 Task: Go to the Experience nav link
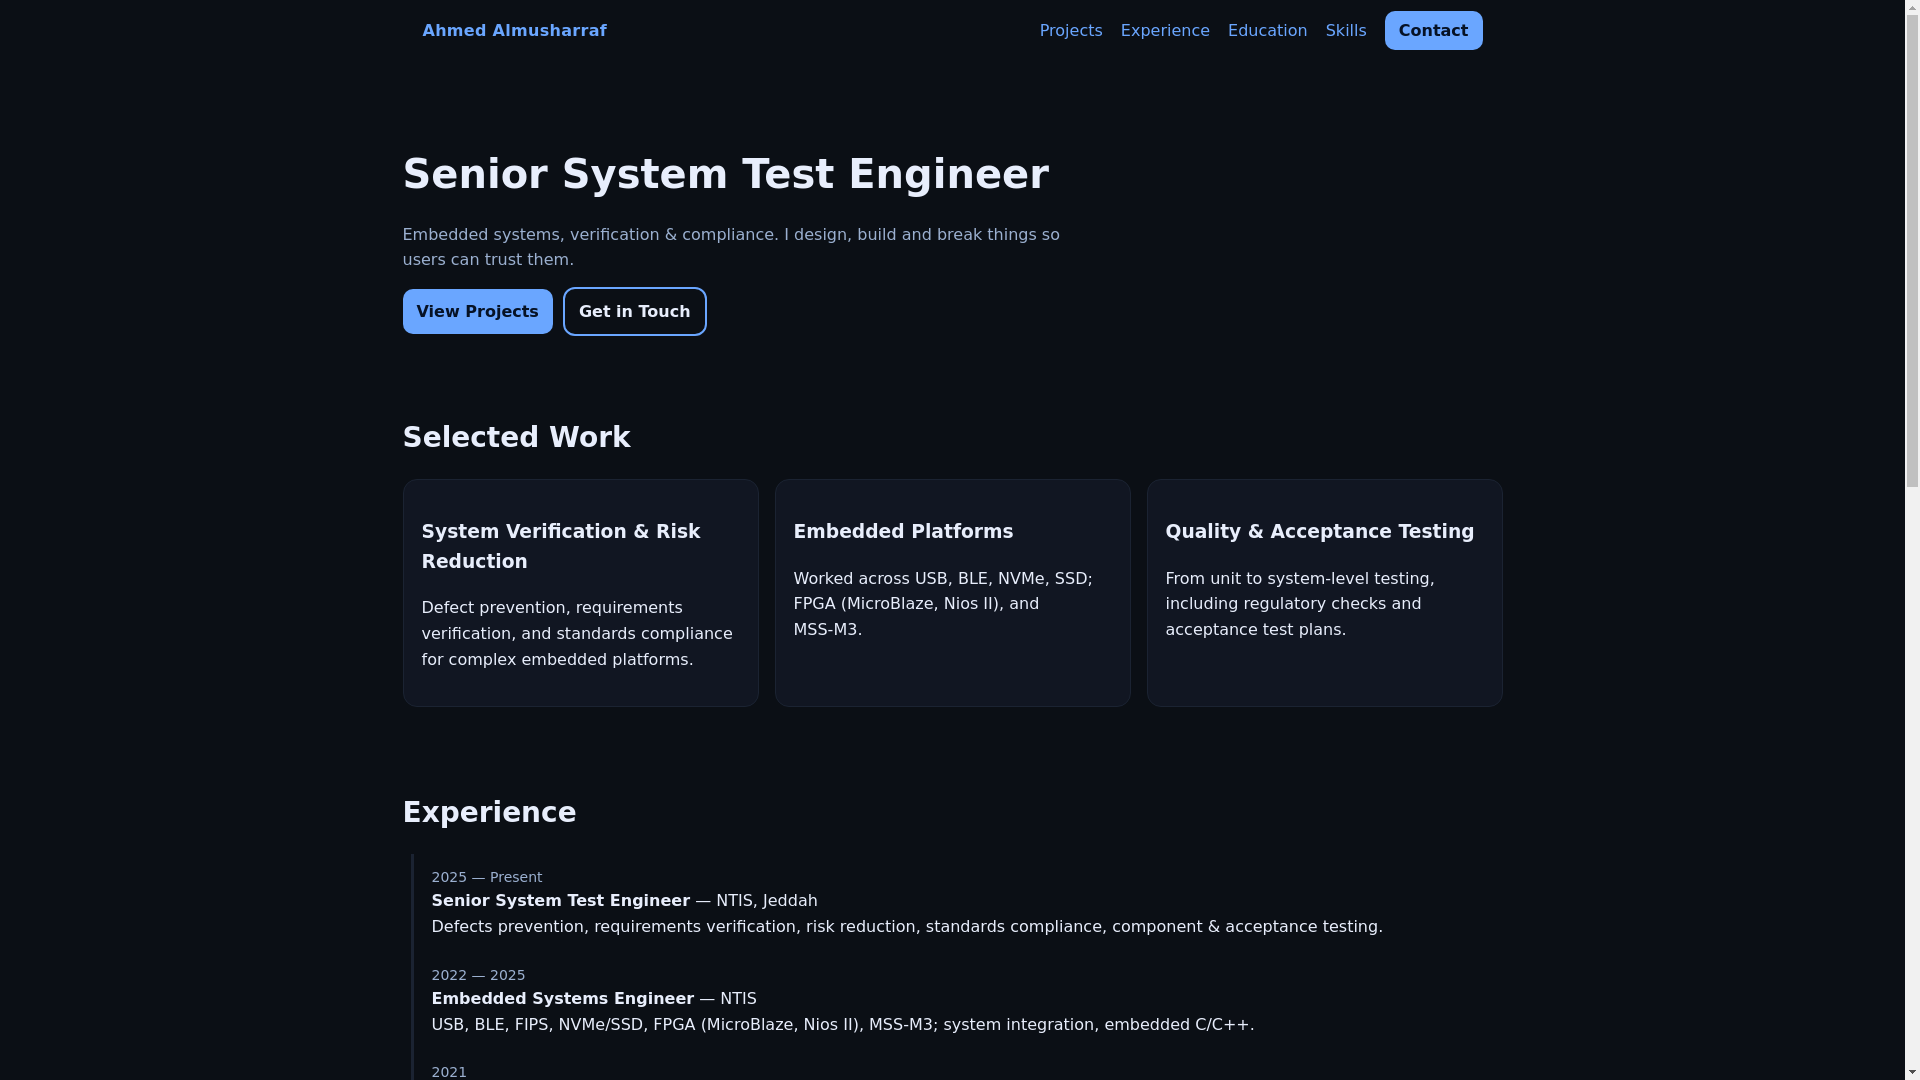pos(1165,31)
